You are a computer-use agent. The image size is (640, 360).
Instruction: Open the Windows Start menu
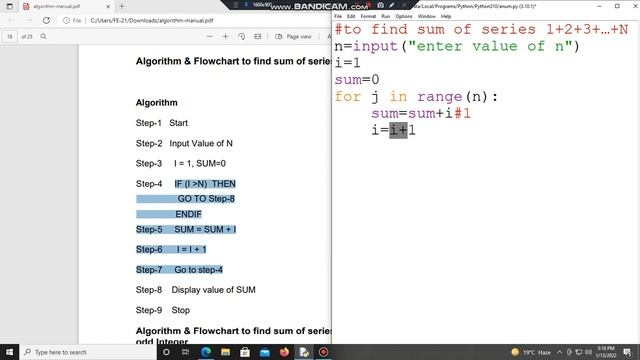[9, 352]
